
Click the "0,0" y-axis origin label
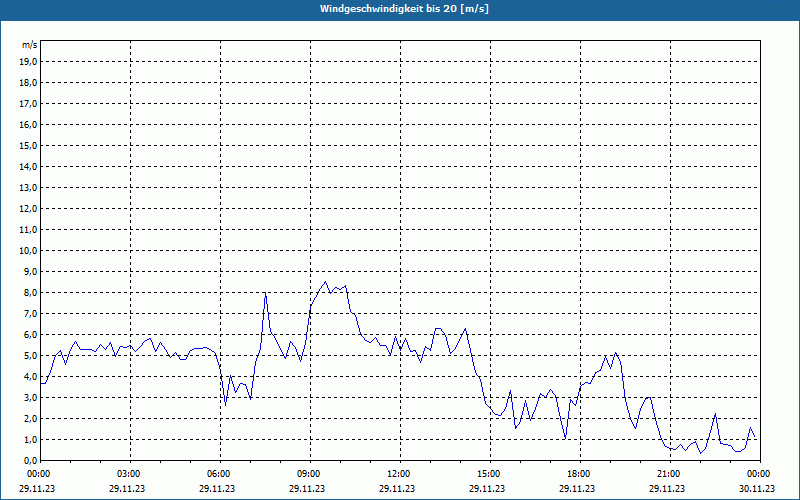pyautogui.click(x=31, y=460)
